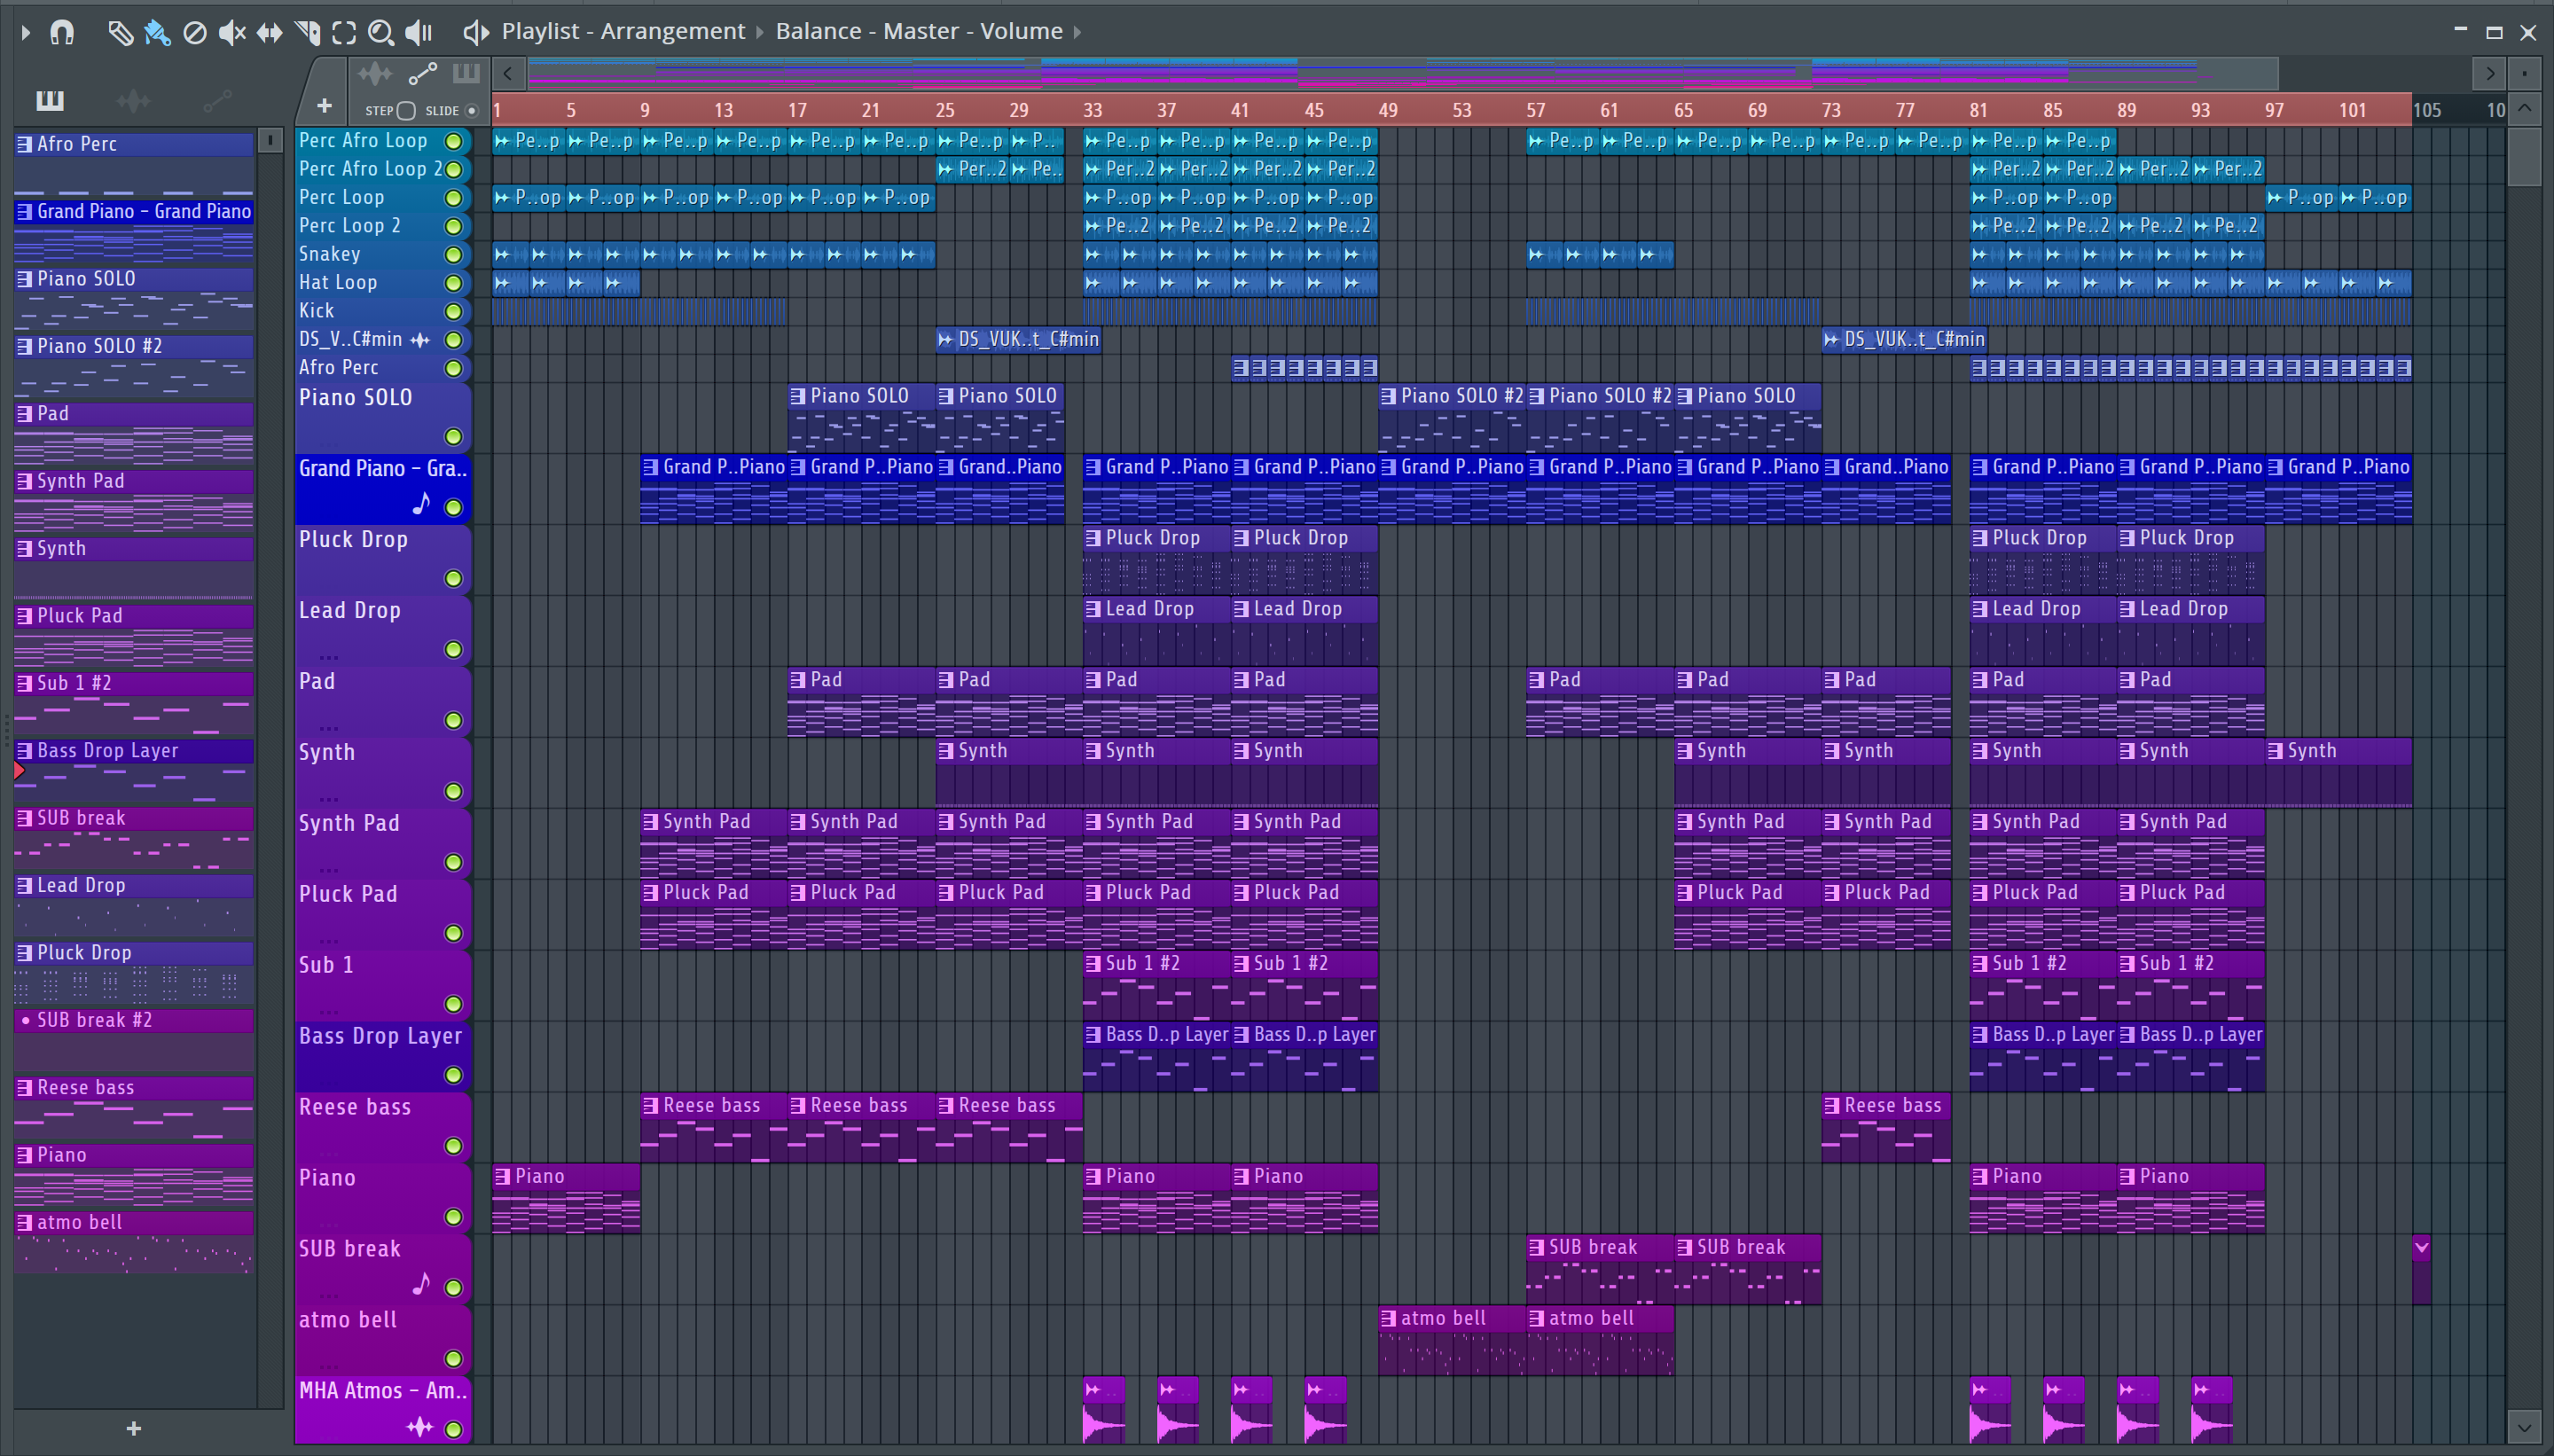The image size is (2554, 1456).
Task: Click timeline ruler at bar 49
Action: click(1388, 110)
